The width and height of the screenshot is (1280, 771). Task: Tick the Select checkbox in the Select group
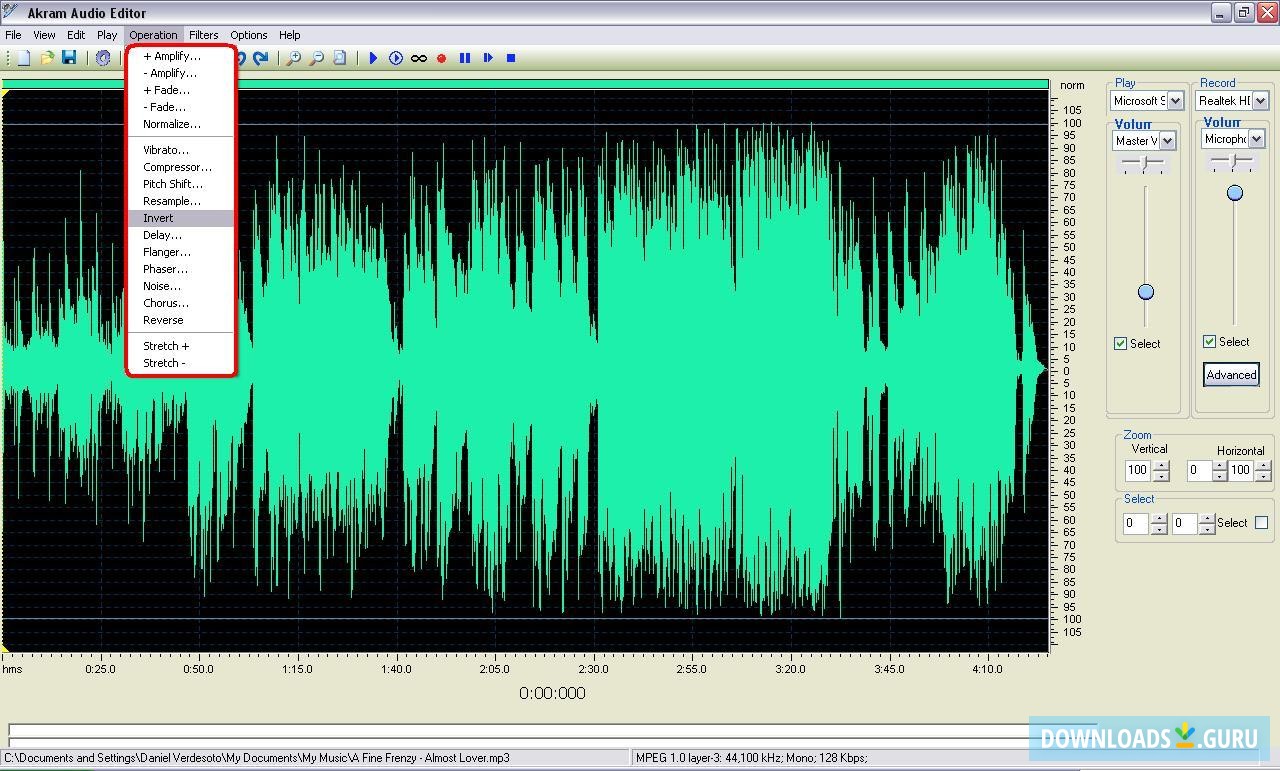(x=1261, y=522)
